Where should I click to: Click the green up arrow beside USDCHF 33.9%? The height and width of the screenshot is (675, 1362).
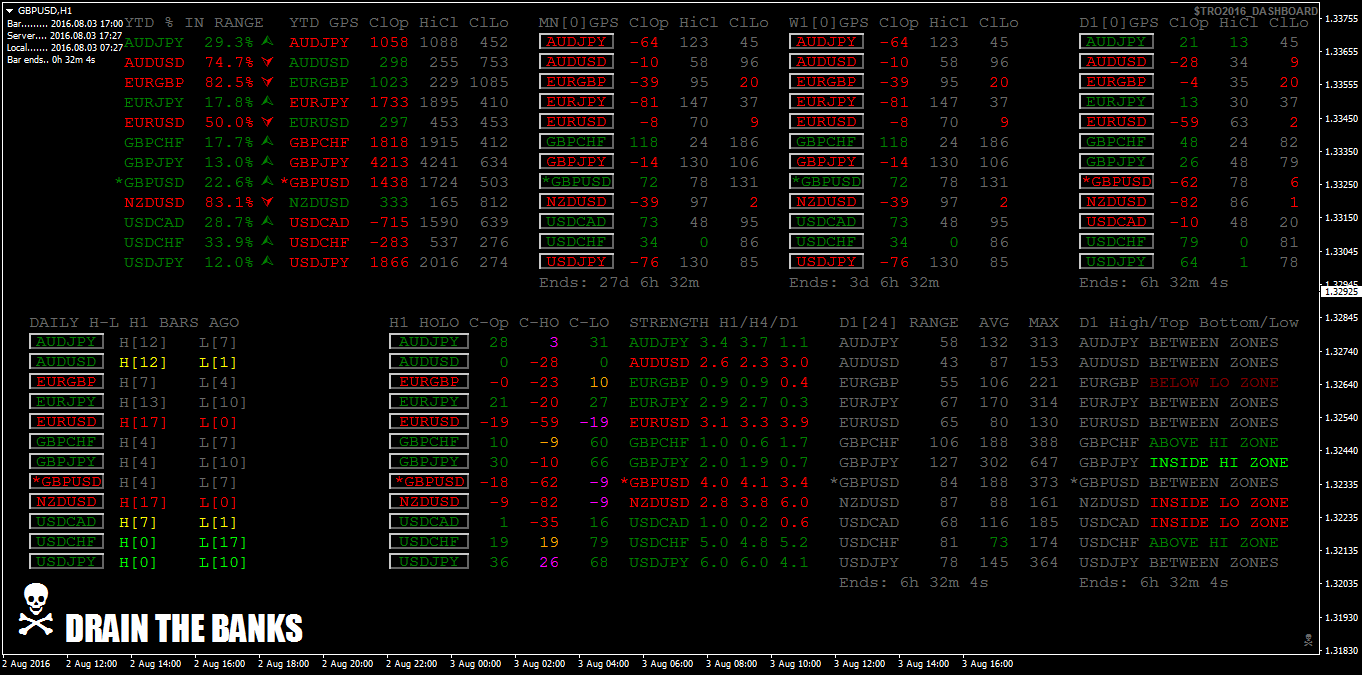pos(267,241)
